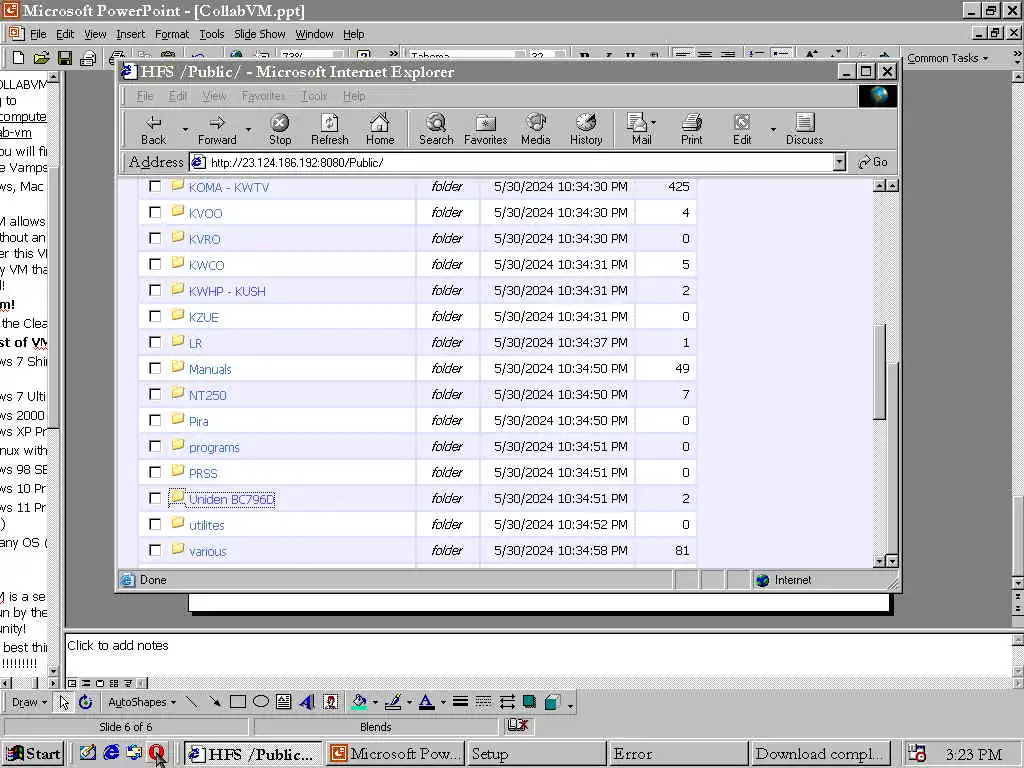Refresh the HFS Public page
Image resolution: width=1024 pixels, height=768 pixels.
pos(330,129)
